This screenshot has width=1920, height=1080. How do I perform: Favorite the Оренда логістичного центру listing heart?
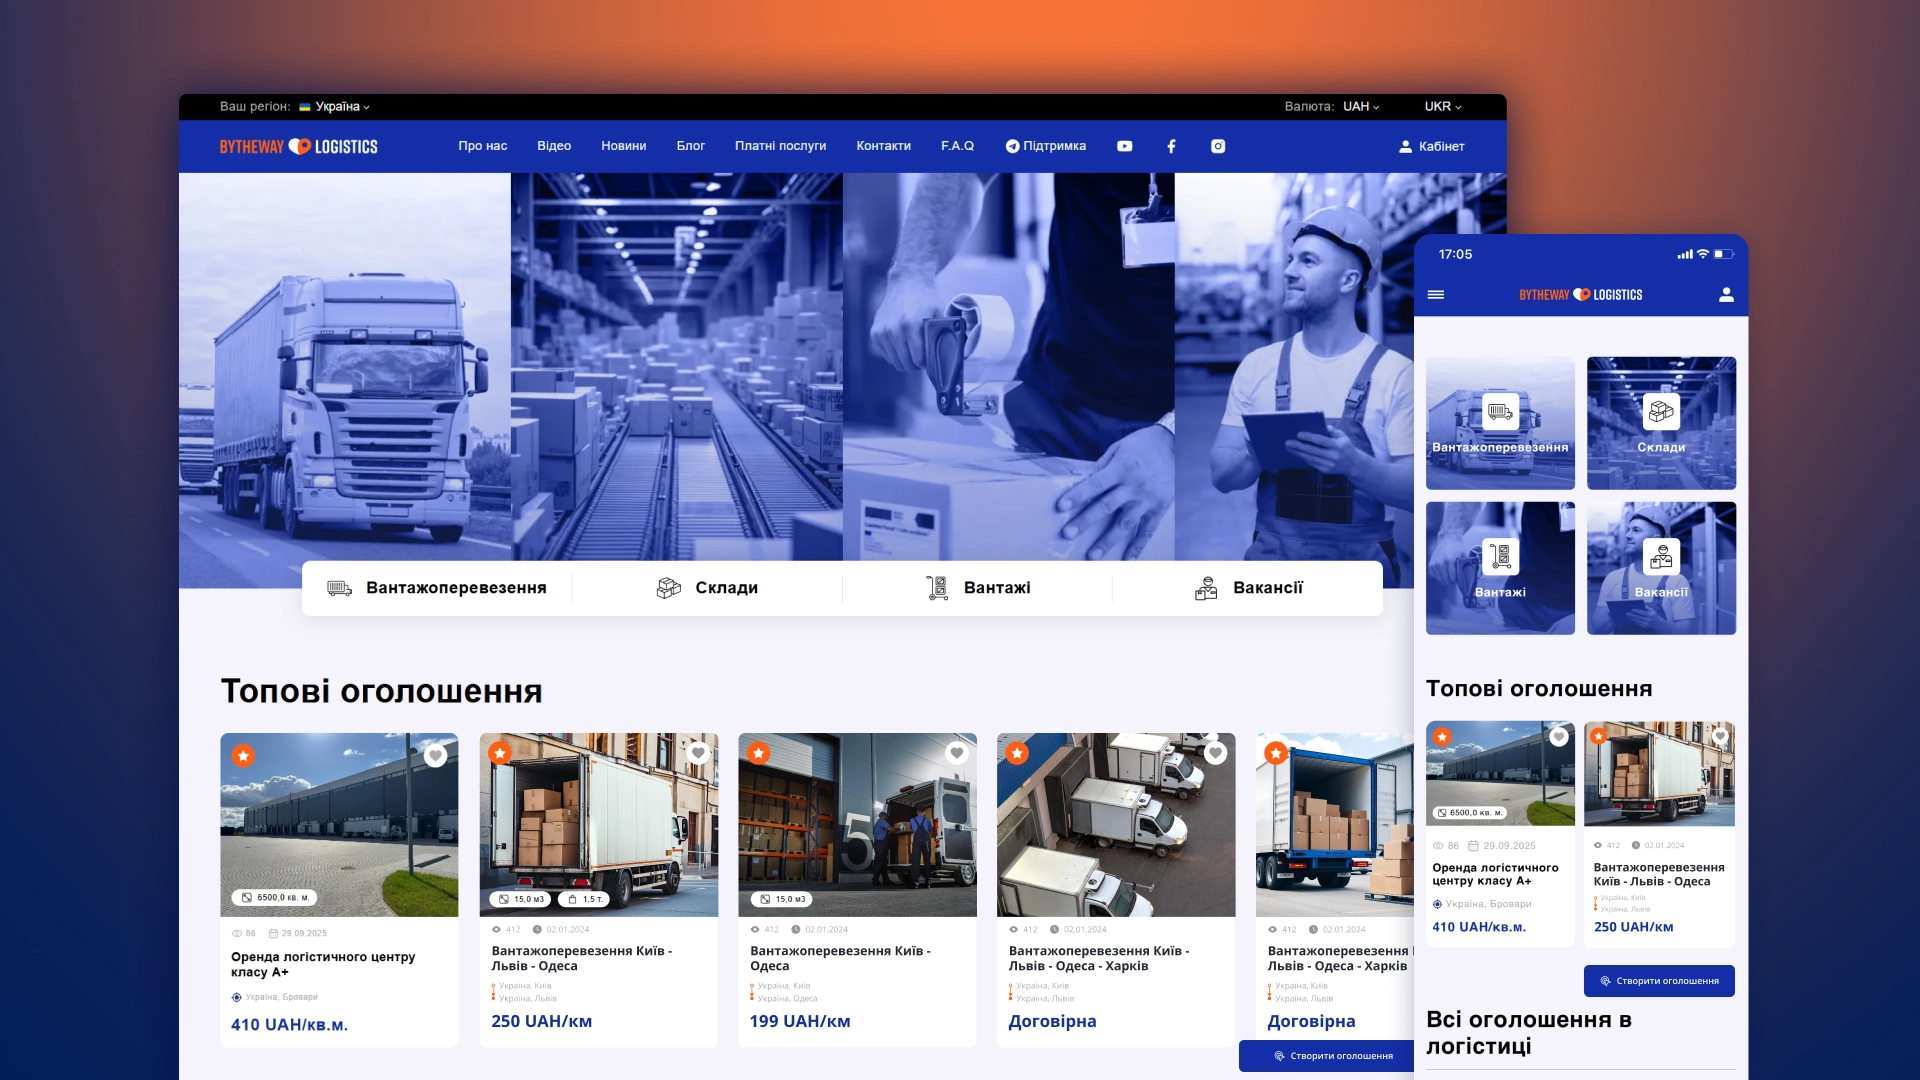point(435,756)
